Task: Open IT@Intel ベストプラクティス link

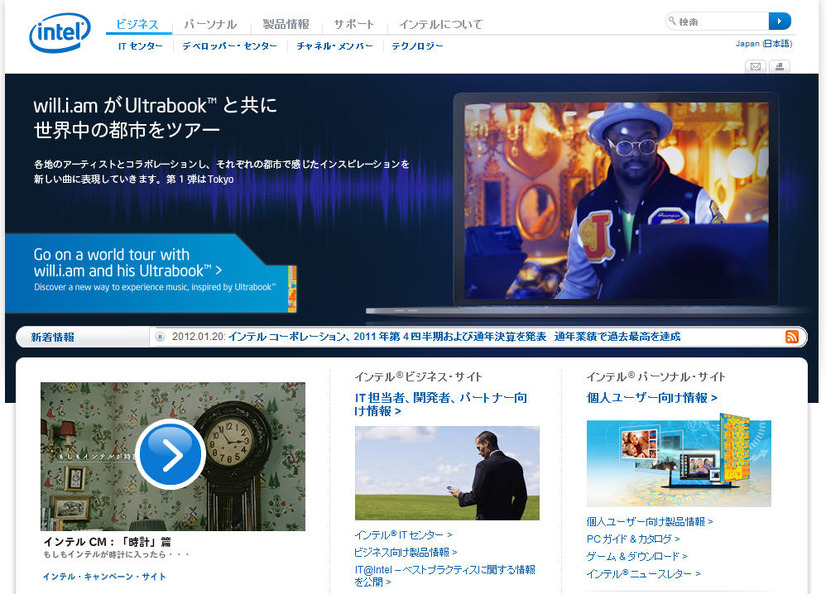Action: [445, 576]
